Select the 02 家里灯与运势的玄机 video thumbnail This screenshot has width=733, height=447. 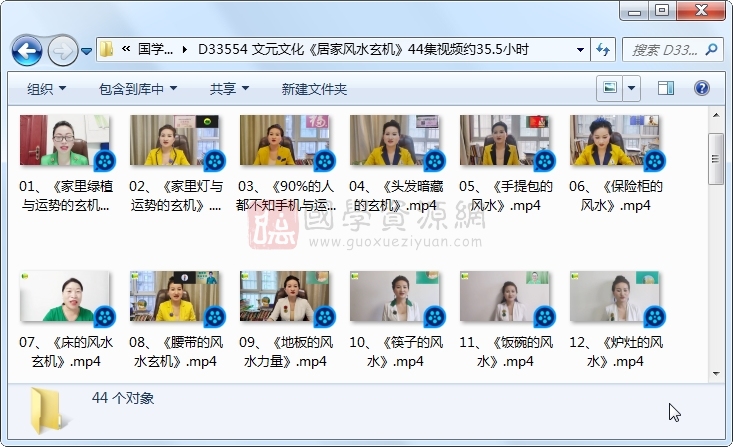(175, 140)
